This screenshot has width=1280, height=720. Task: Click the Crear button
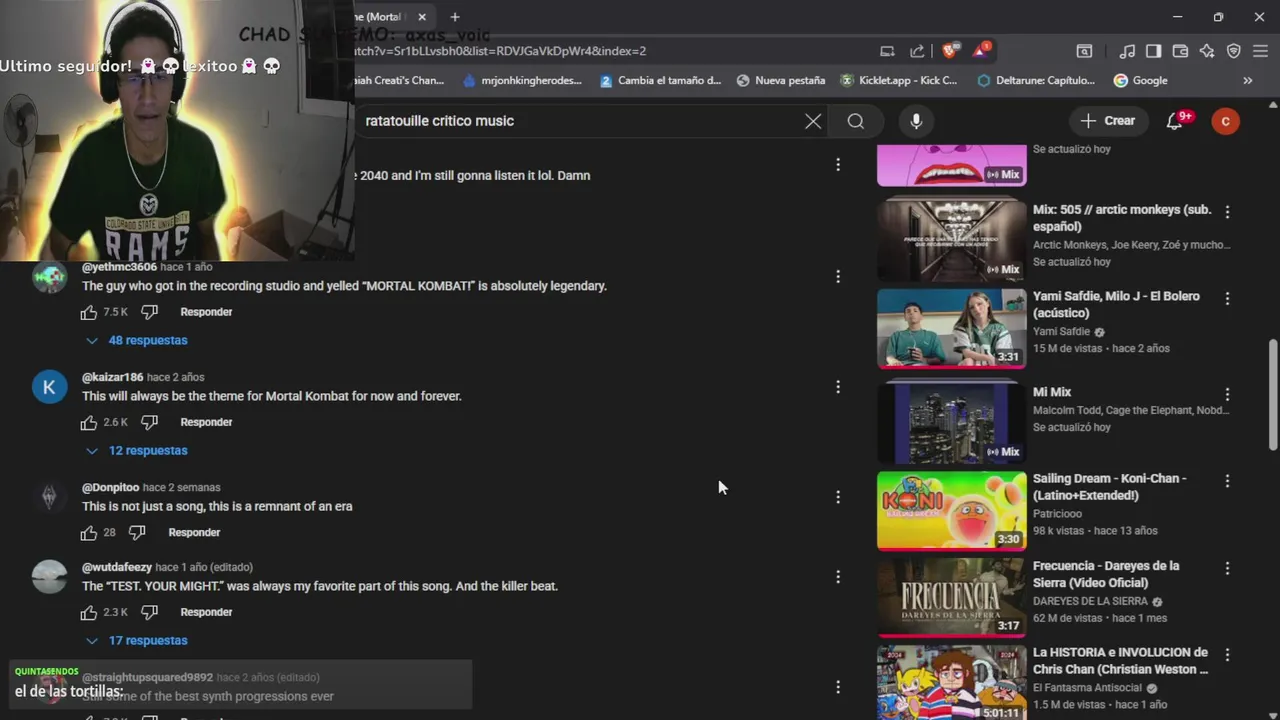tap(1108, 121)
